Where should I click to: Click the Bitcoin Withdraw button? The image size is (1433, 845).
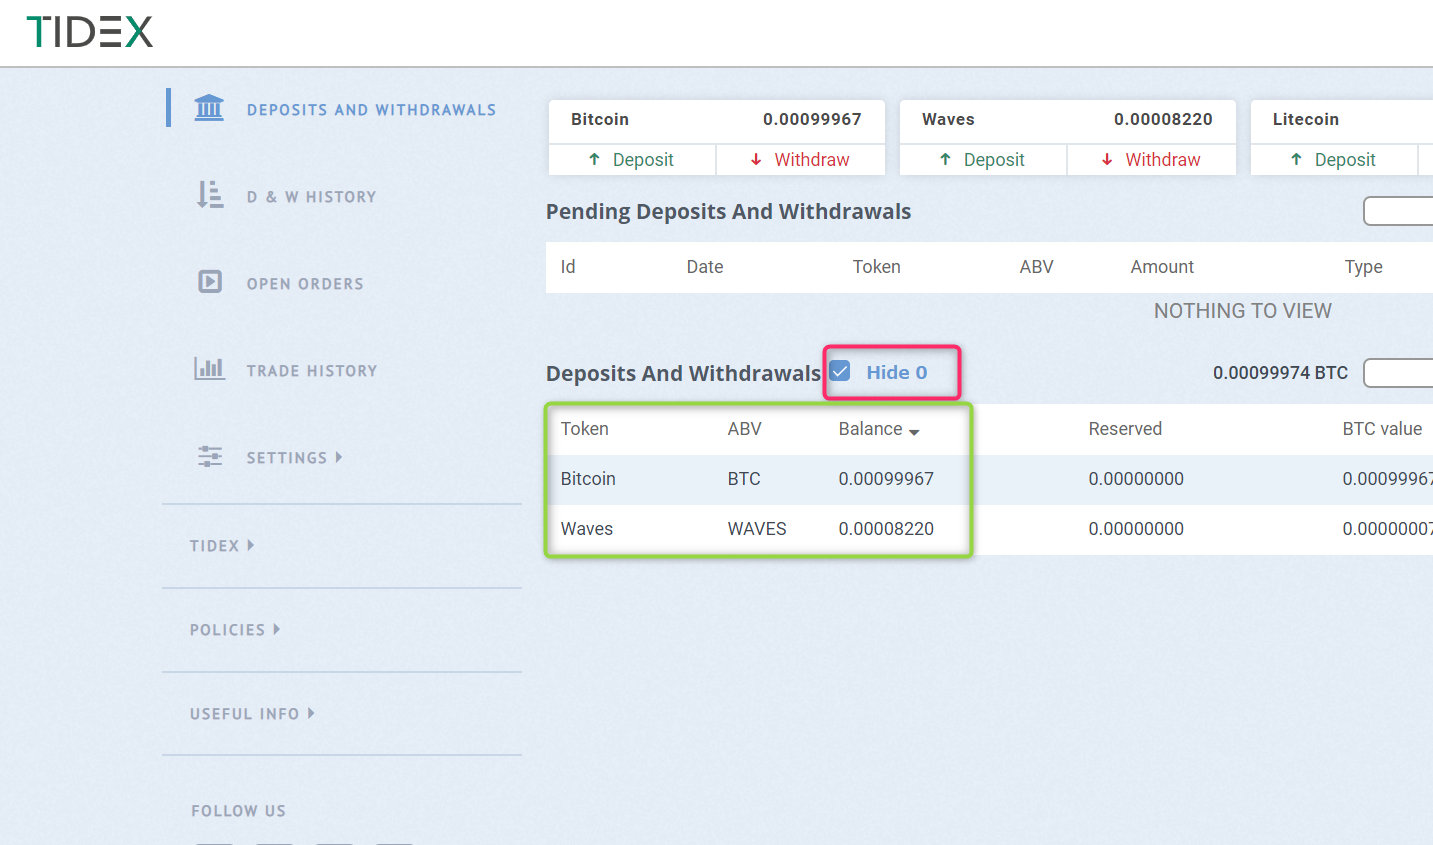[x=801, y=160]
